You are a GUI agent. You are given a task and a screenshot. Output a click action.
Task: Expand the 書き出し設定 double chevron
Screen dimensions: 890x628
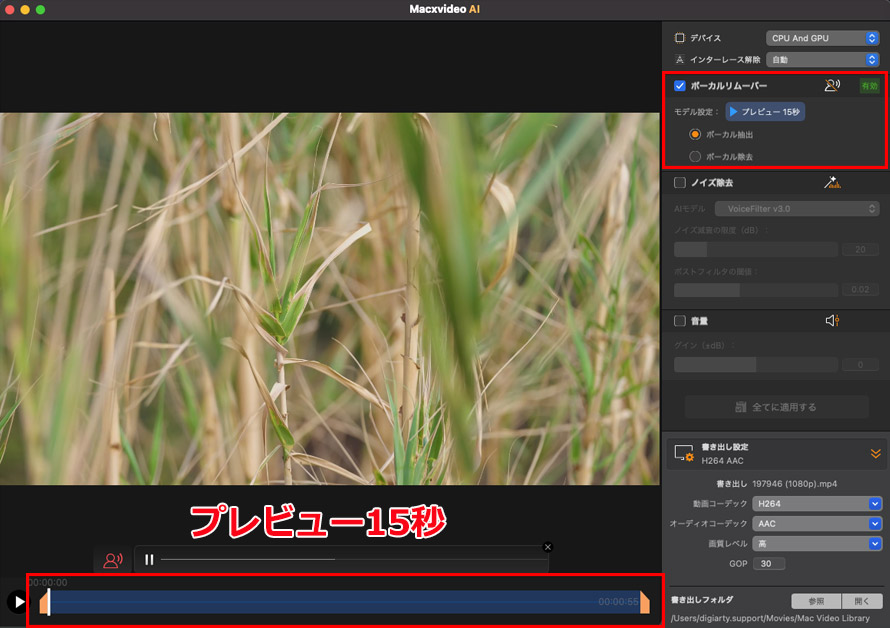click(875, 454)
